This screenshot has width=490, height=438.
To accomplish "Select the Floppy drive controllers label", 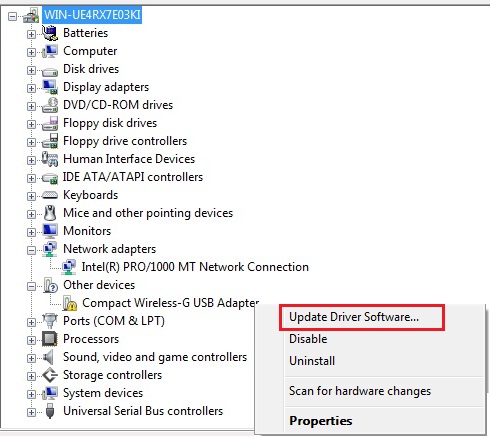I will pyautogui.click(x=125, y=141).
